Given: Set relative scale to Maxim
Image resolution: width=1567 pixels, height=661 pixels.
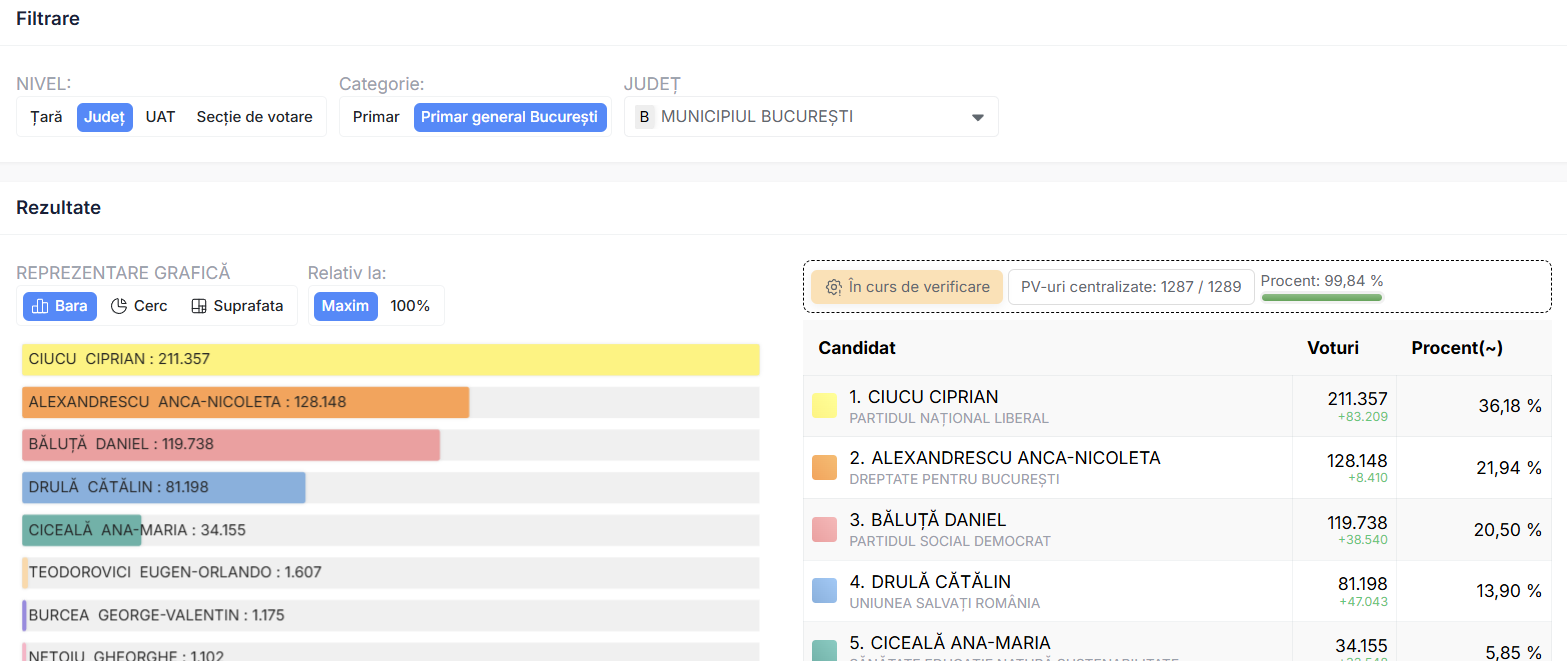Looking at the screenshot, I should pos(345,306).
